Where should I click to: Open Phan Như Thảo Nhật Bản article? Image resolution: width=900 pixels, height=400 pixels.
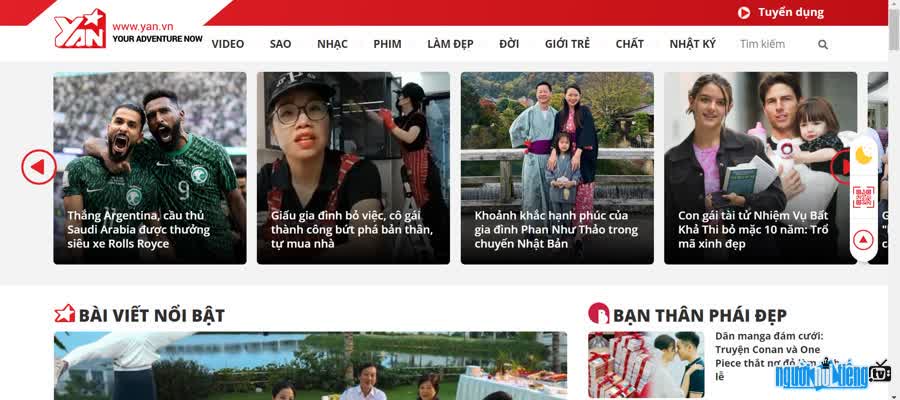click(556, 230)
